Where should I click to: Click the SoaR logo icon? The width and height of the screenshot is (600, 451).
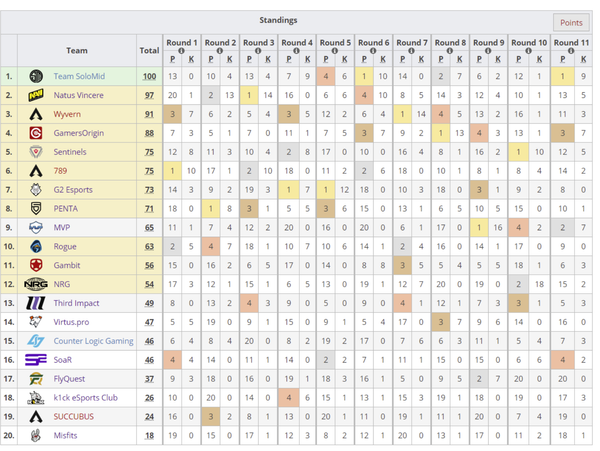point(36,360)
